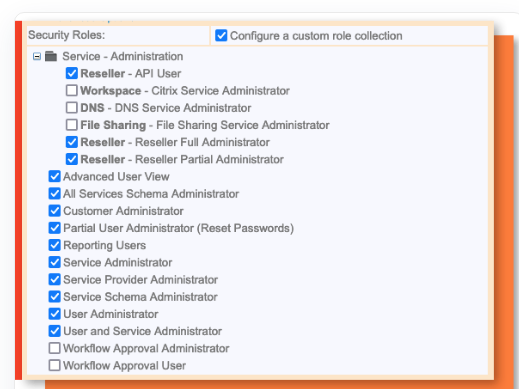Uncheck Service Schema Administrator role

[x=54, y=296]
